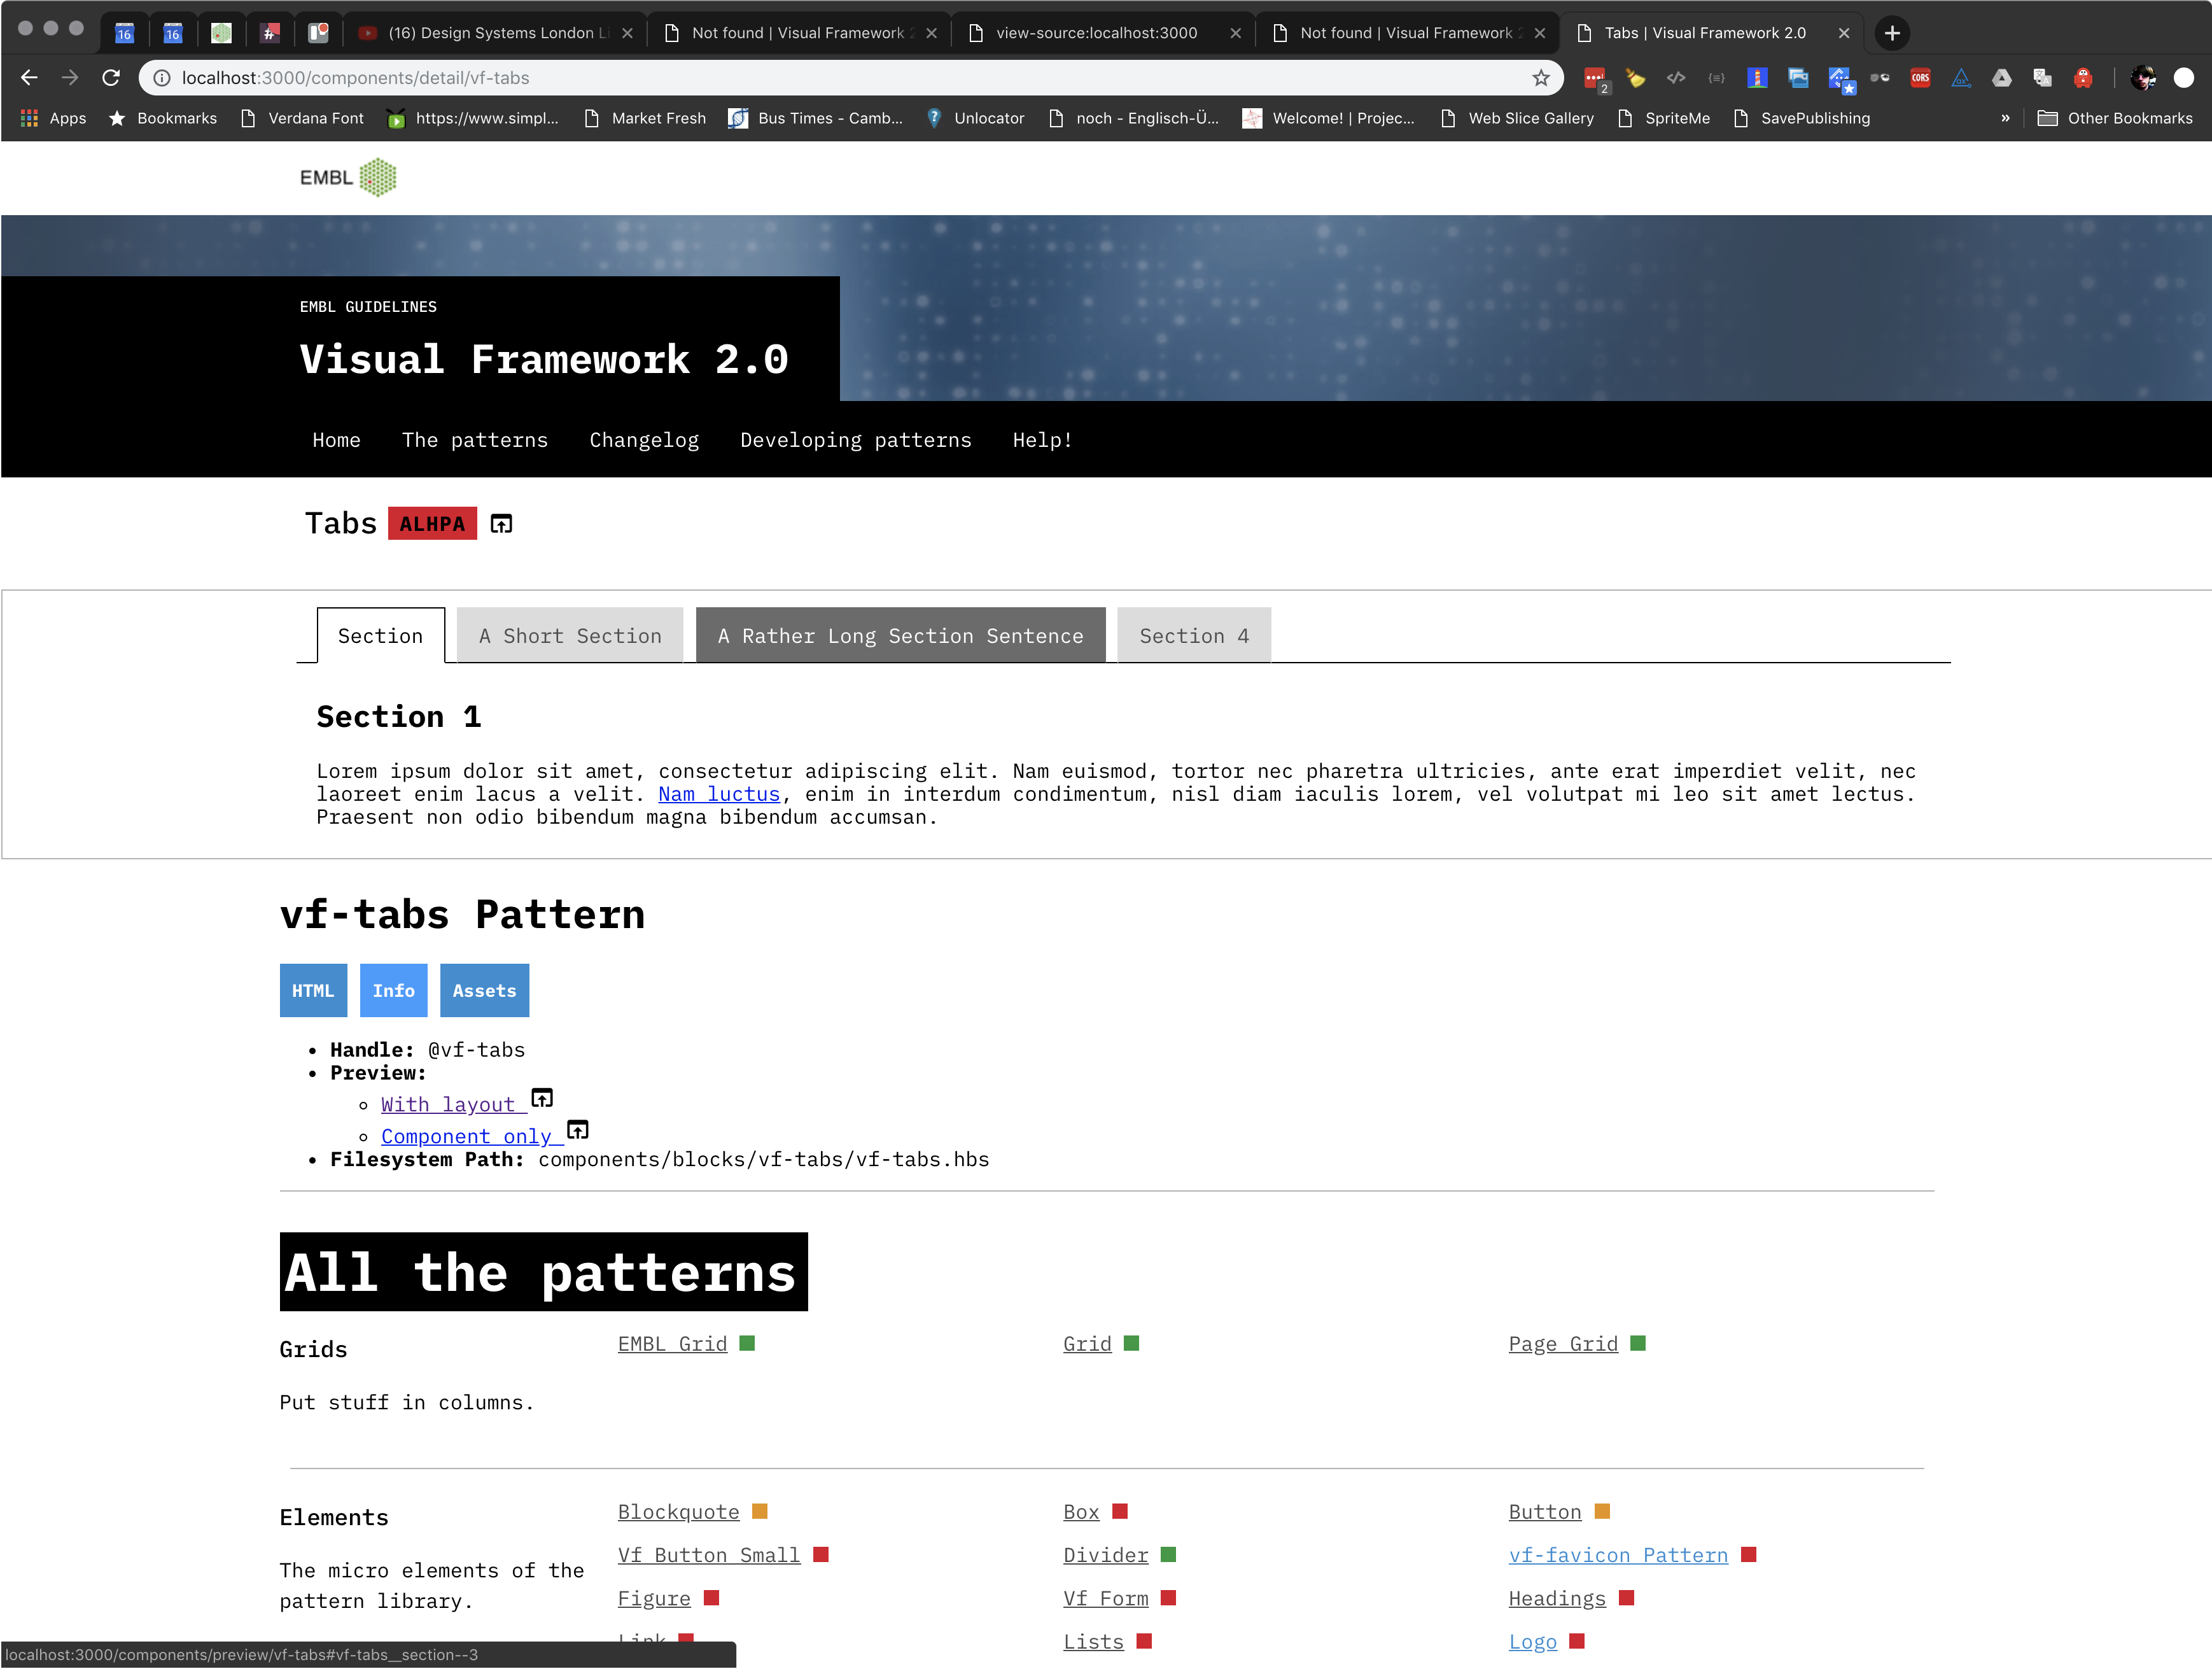Open the Component only preview link
Image resolution: width=2212 pixels, height=1669 pixels.
click(x=469, y=1136)
